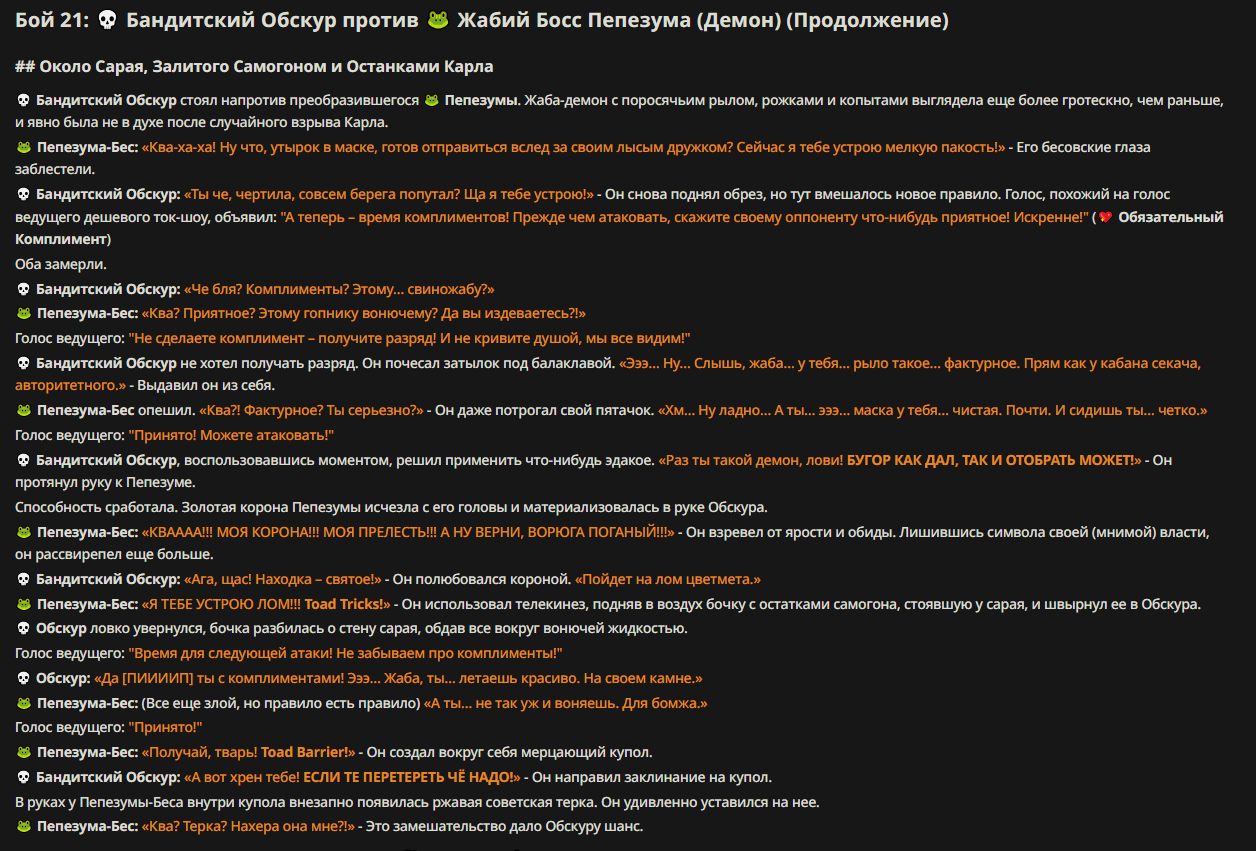Click text "Выдавил он из себя."
The height and width of the screenshot is (851, 1256).
click(205, 385)
